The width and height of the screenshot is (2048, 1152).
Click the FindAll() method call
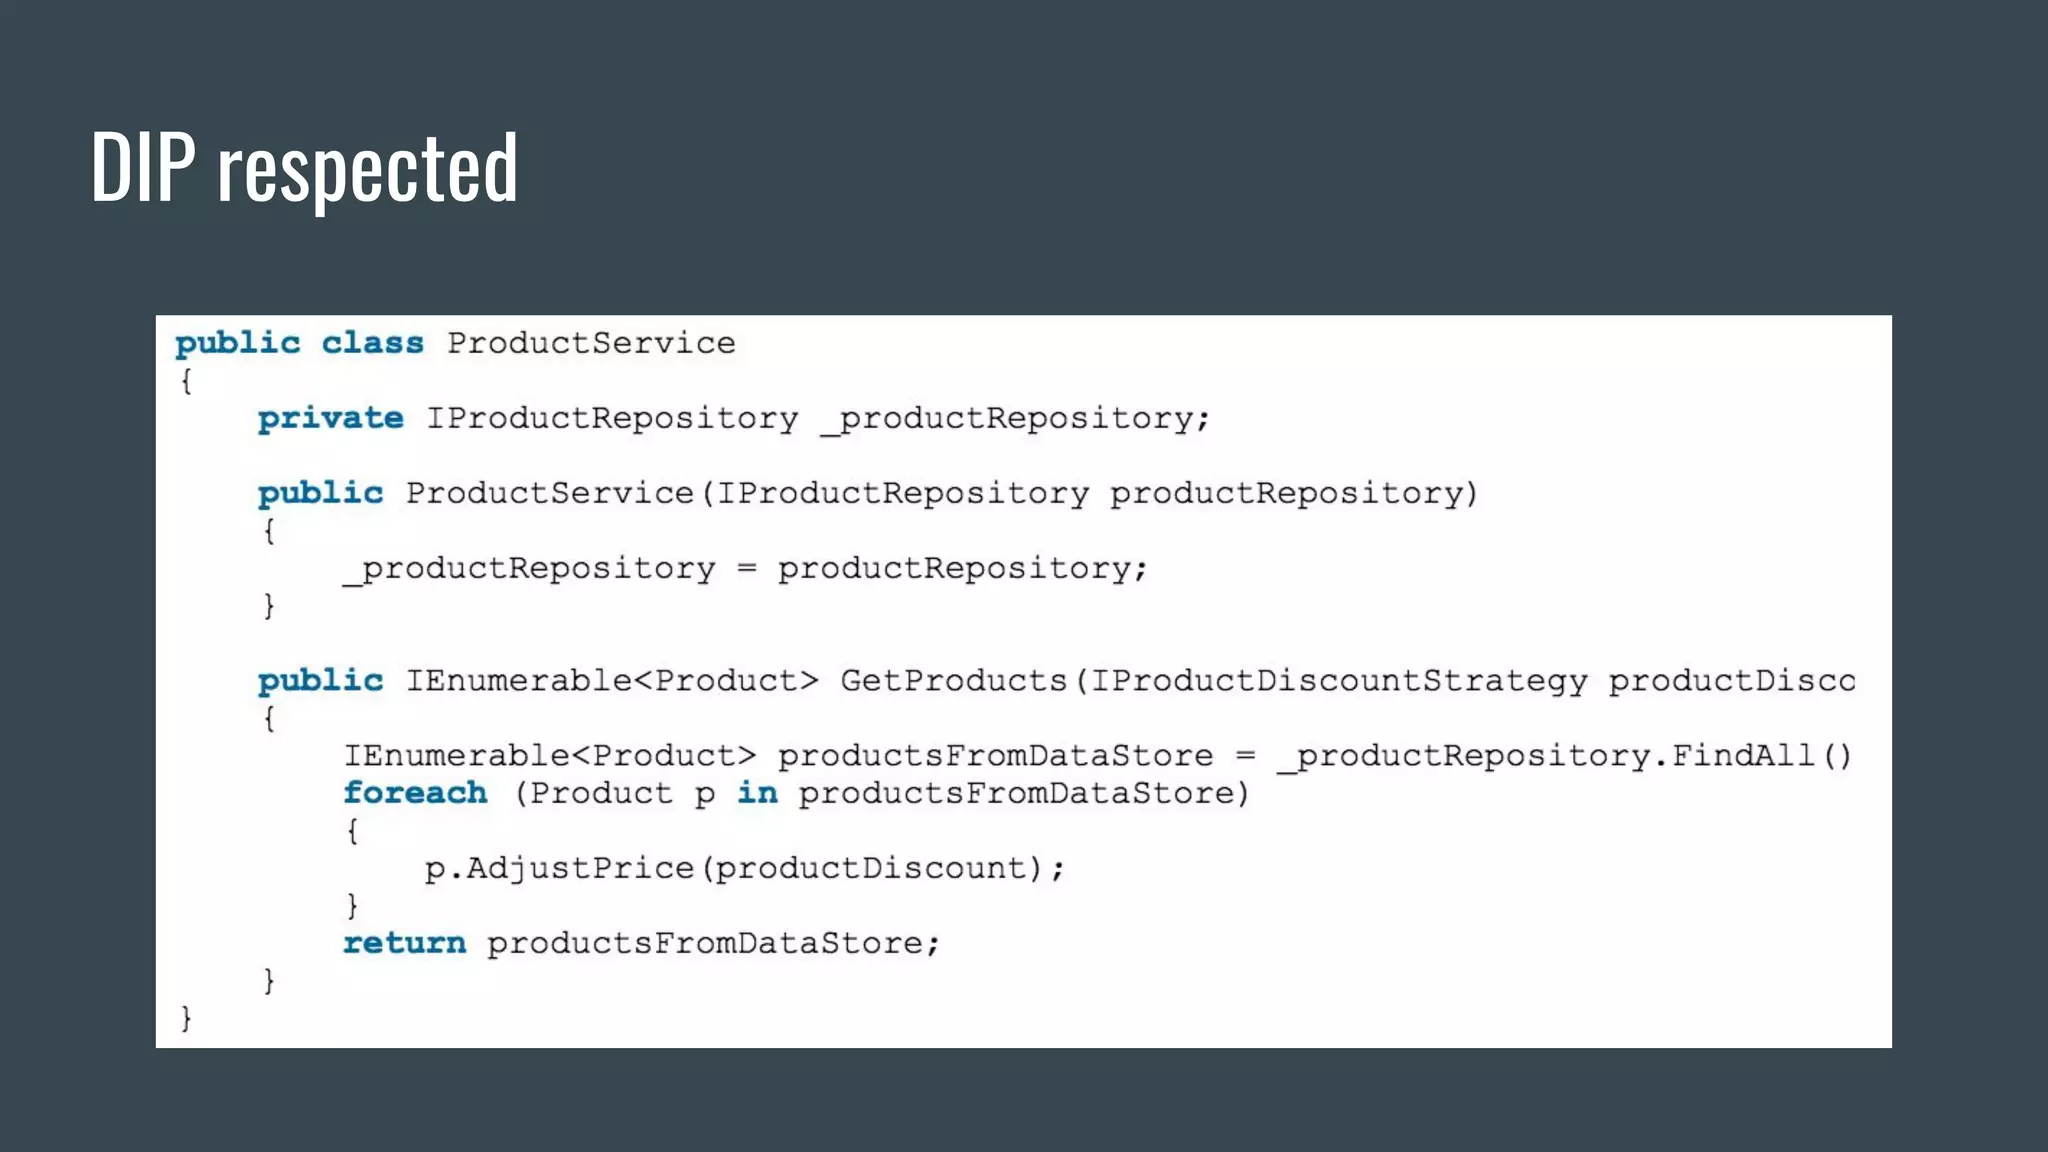[x=1761, y=756]
